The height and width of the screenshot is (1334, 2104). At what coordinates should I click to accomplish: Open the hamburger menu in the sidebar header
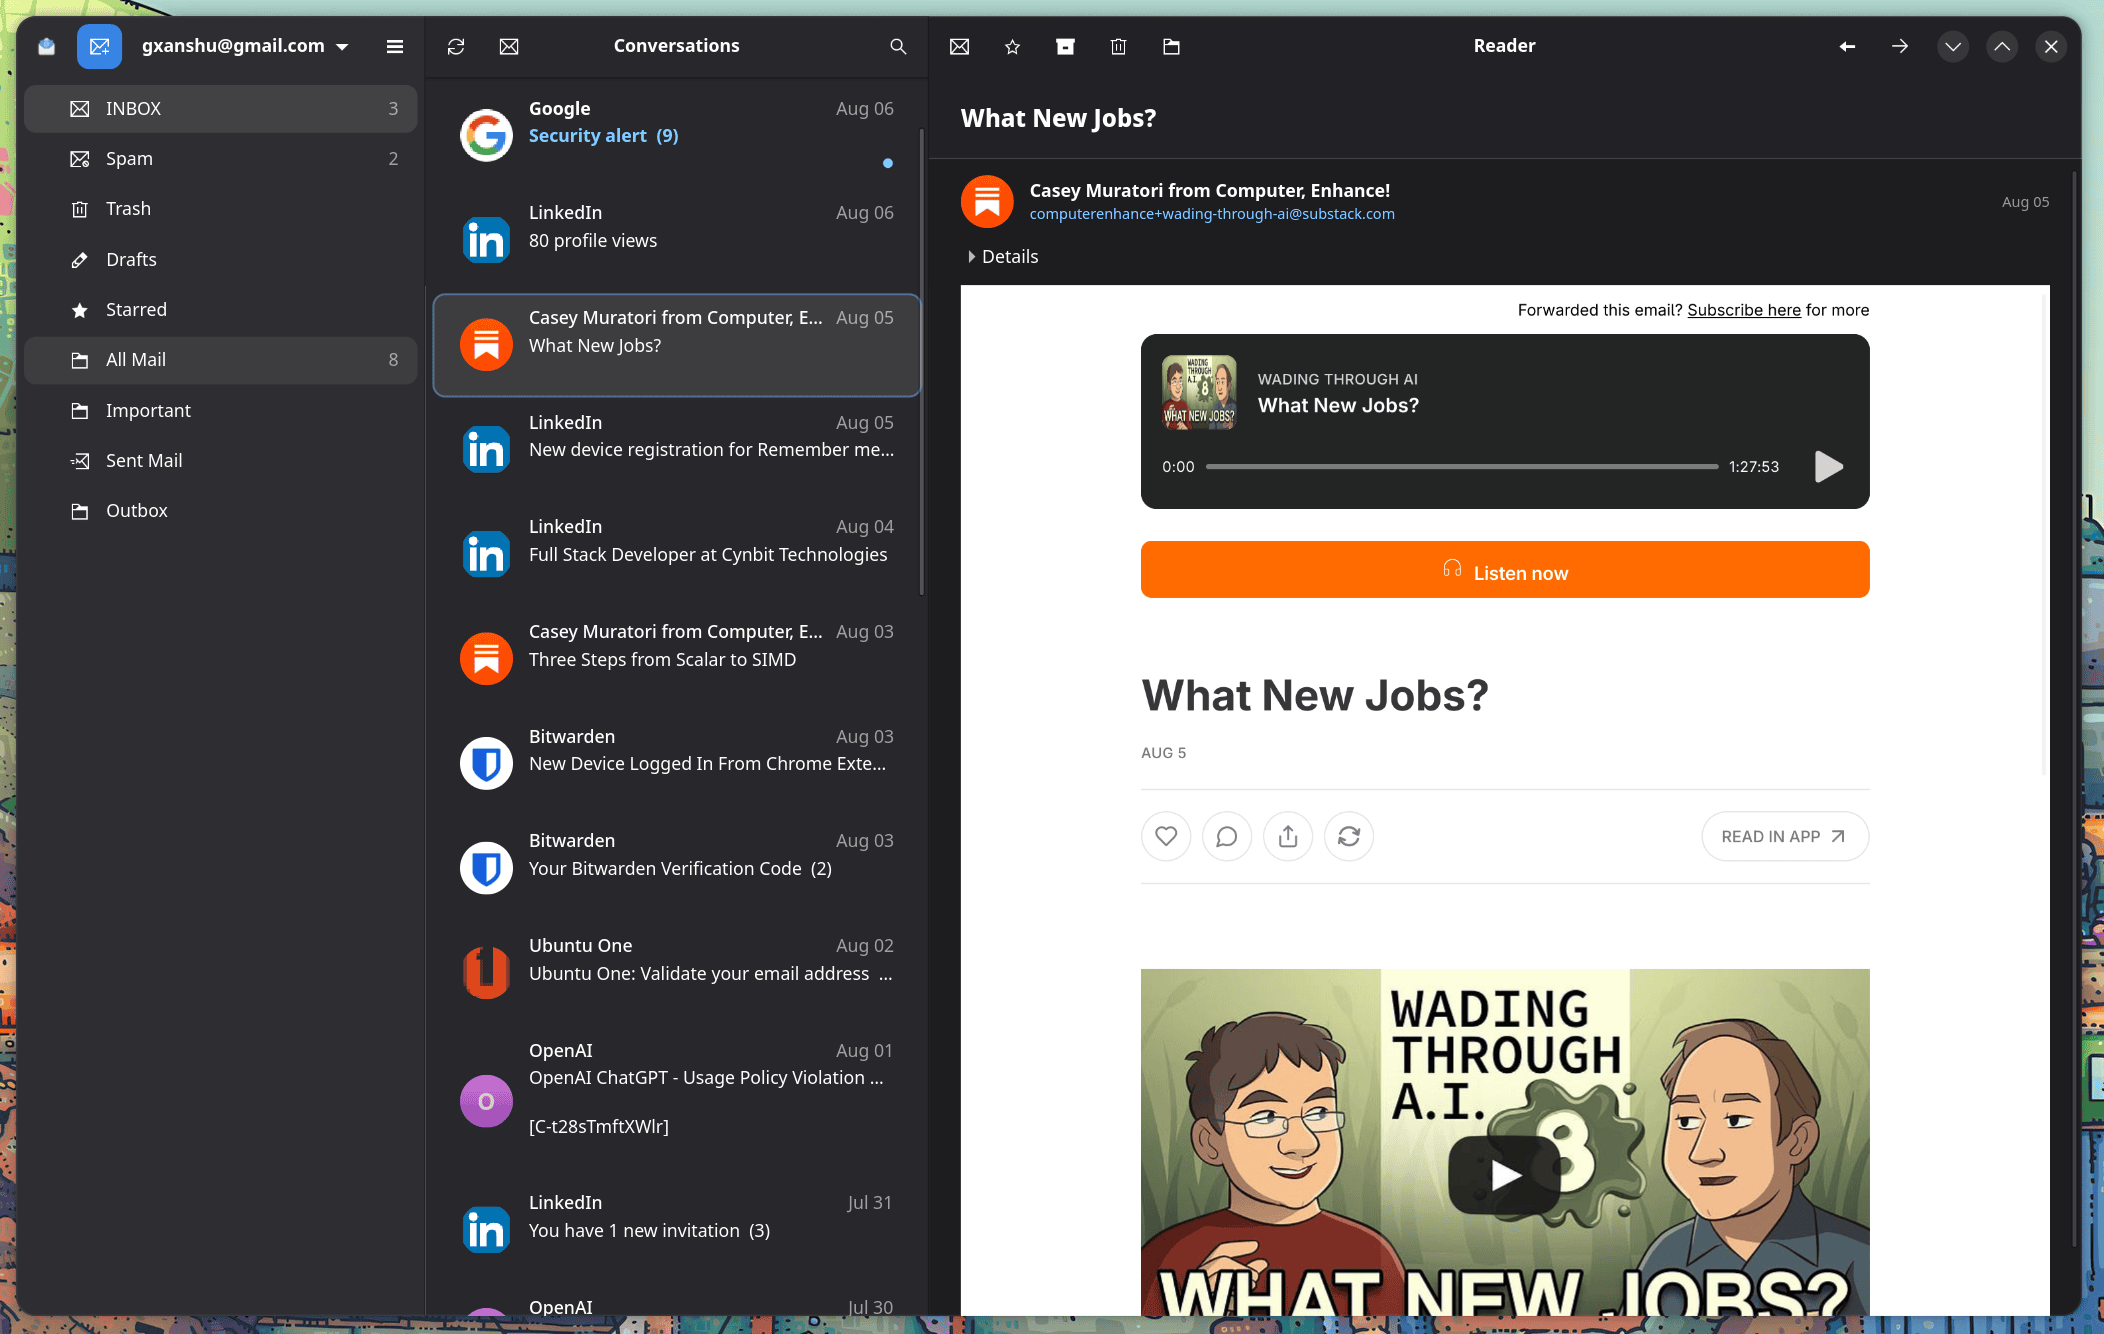click(395, 46)
